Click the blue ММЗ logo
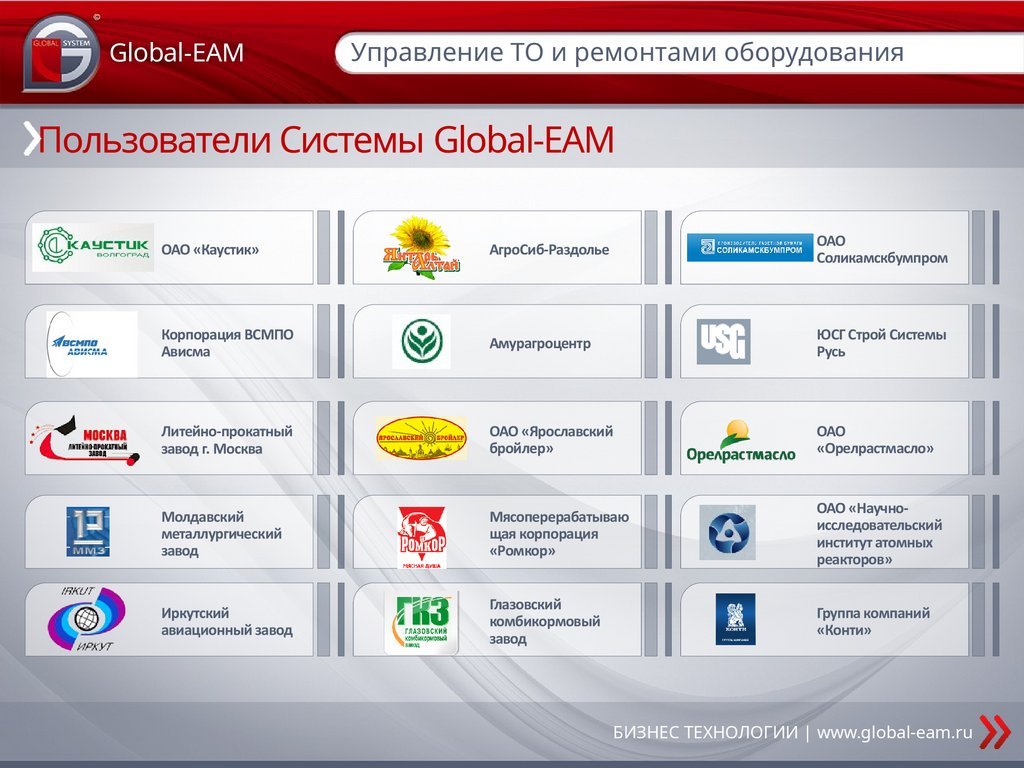 pos(88,532)
